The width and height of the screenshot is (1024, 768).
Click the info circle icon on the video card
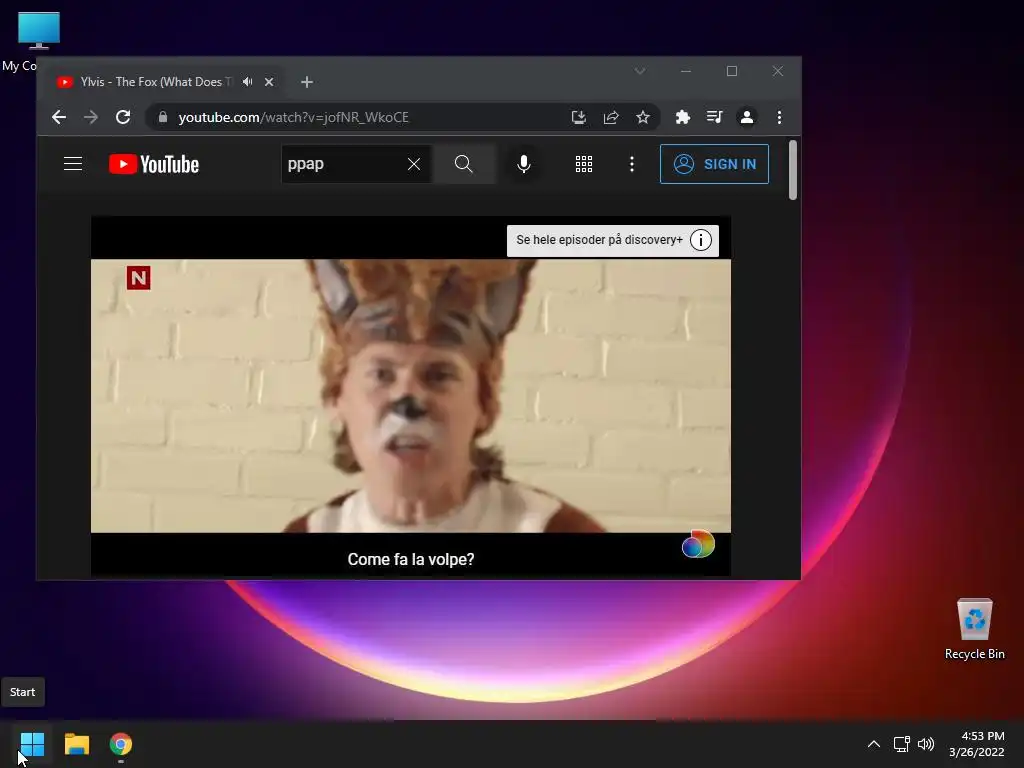click(701, 240)
